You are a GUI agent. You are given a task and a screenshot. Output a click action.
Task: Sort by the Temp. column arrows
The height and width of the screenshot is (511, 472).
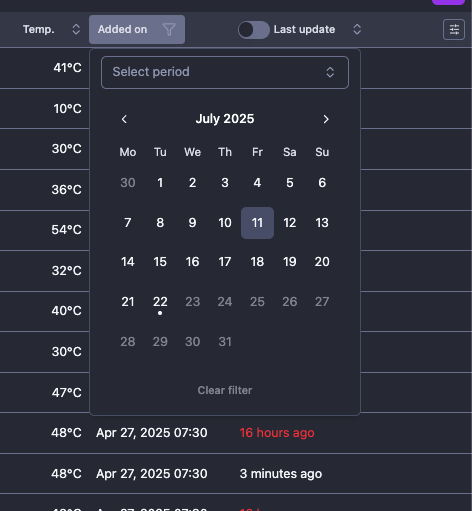click(x=76, y=29)
